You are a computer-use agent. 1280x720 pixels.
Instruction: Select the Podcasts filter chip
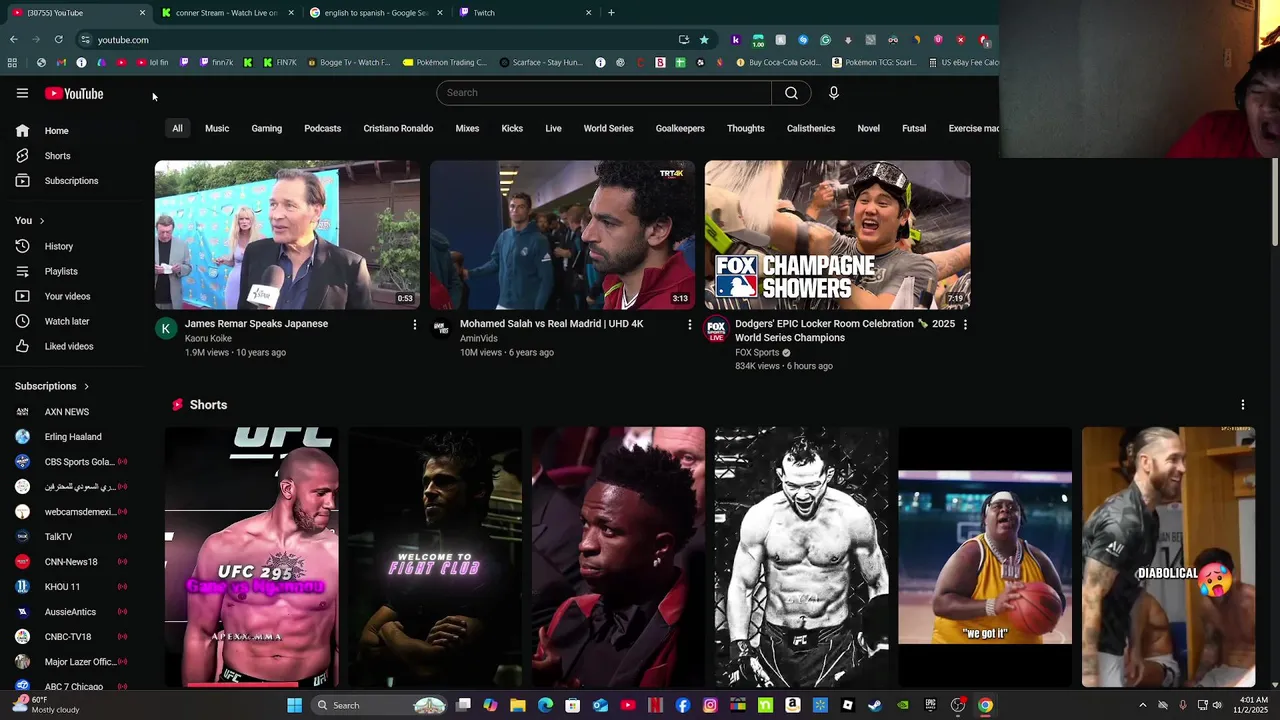323,129
